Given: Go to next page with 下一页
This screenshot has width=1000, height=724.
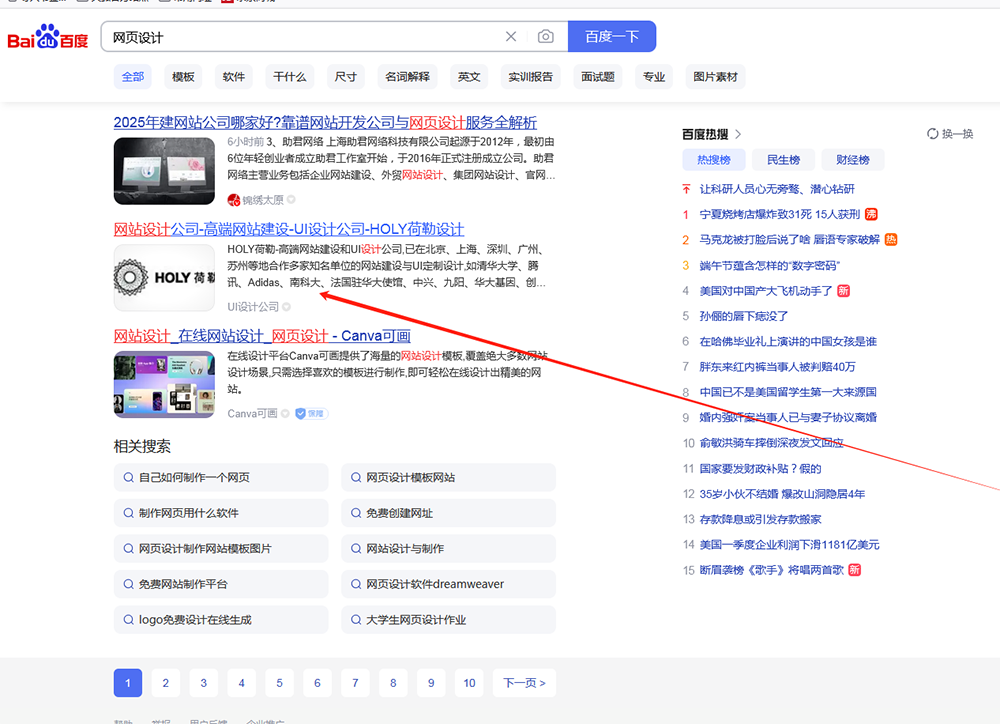Looking at the screenshot, I should tap(524, 683).
